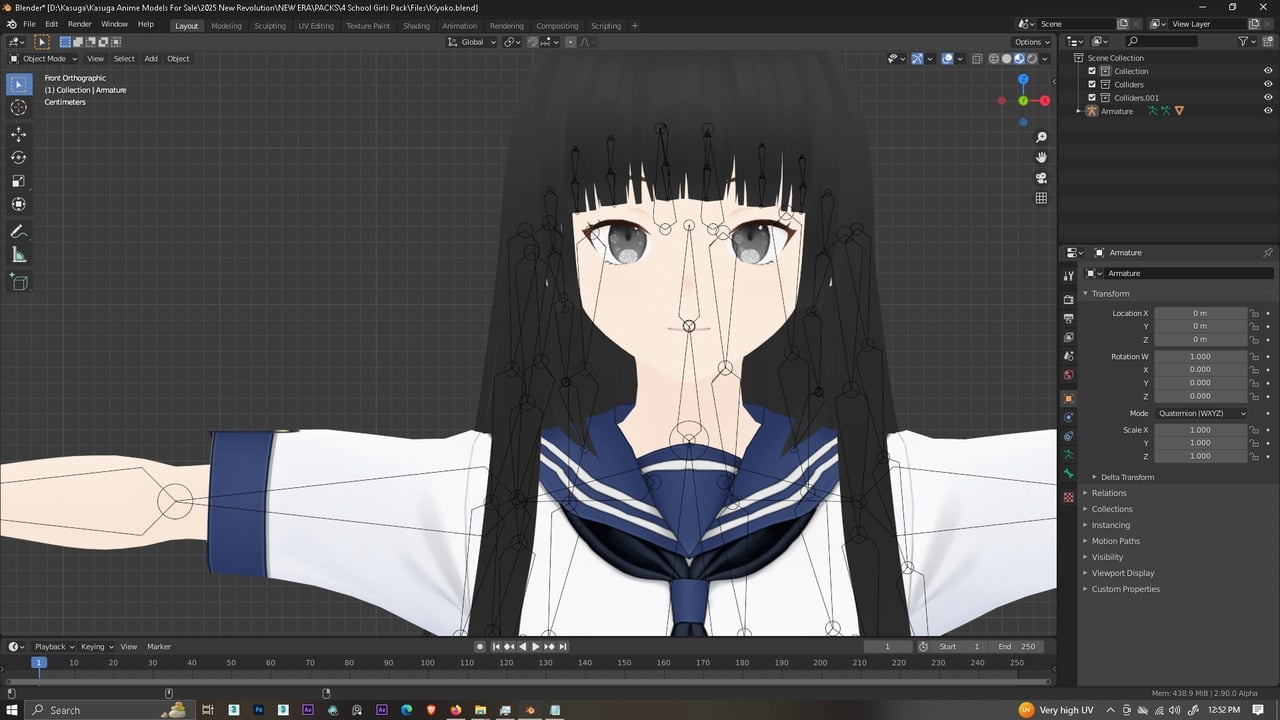1280x720 pixels.
Task: Open the File menu
Action: (29, 24)
